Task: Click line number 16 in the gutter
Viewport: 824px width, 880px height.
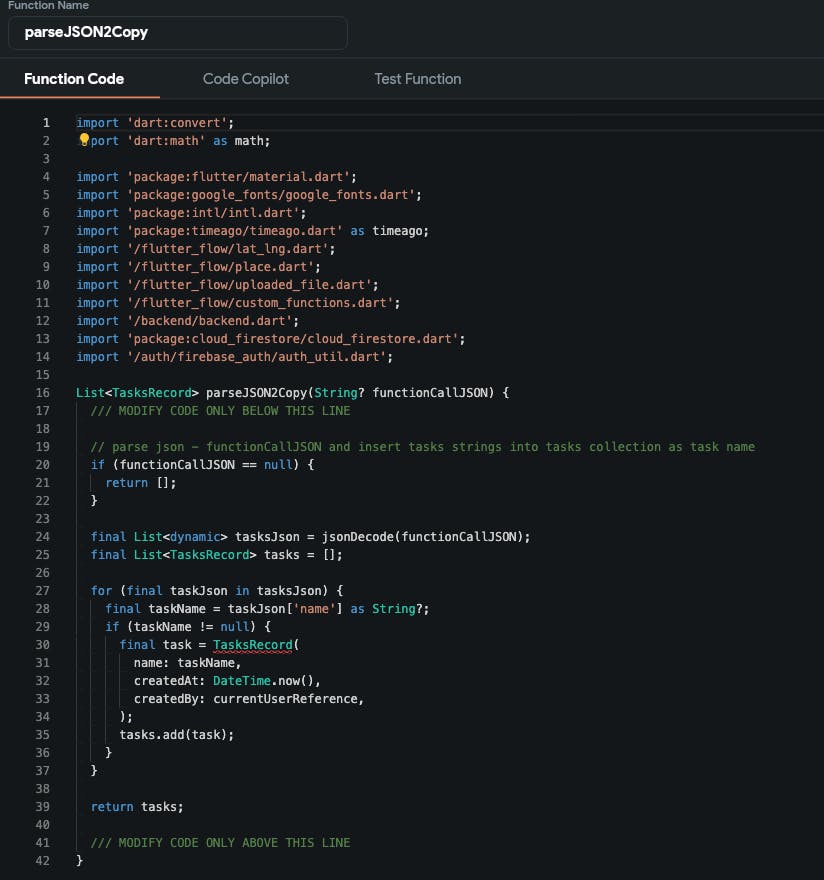Action: [x=43, y=393]
